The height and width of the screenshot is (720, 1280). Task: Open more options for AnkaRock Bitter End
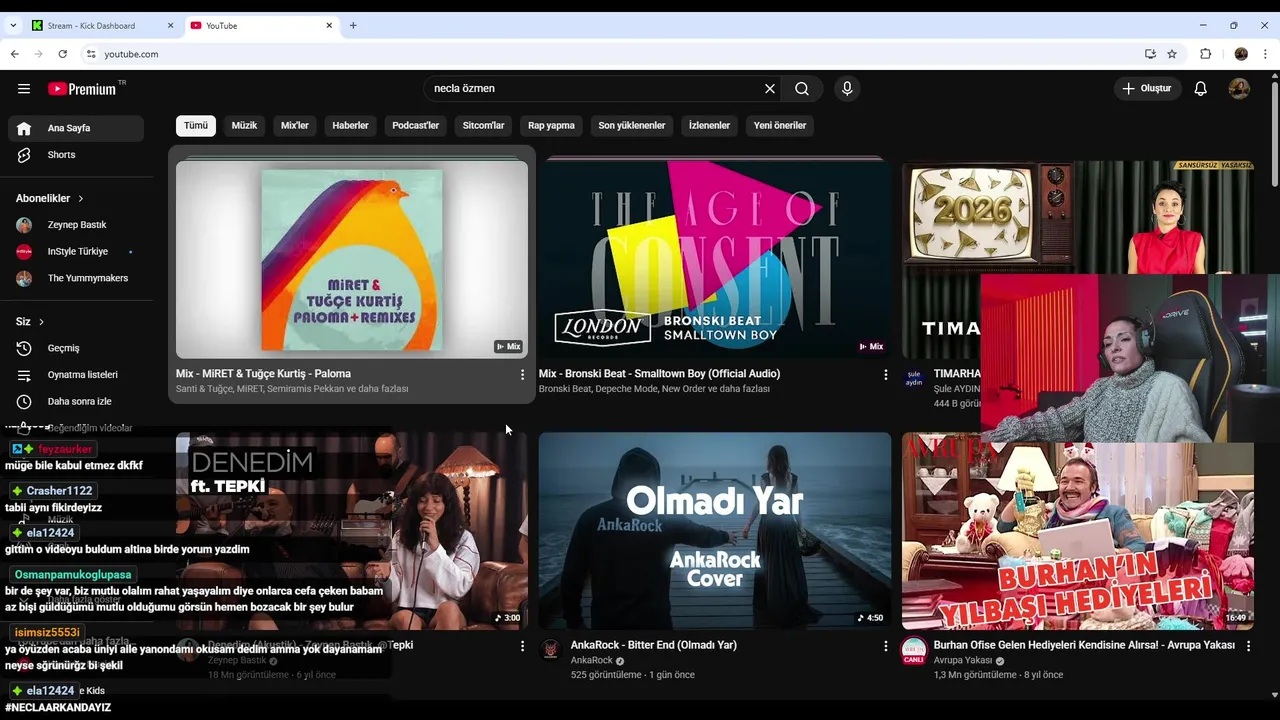pos(885,647)
